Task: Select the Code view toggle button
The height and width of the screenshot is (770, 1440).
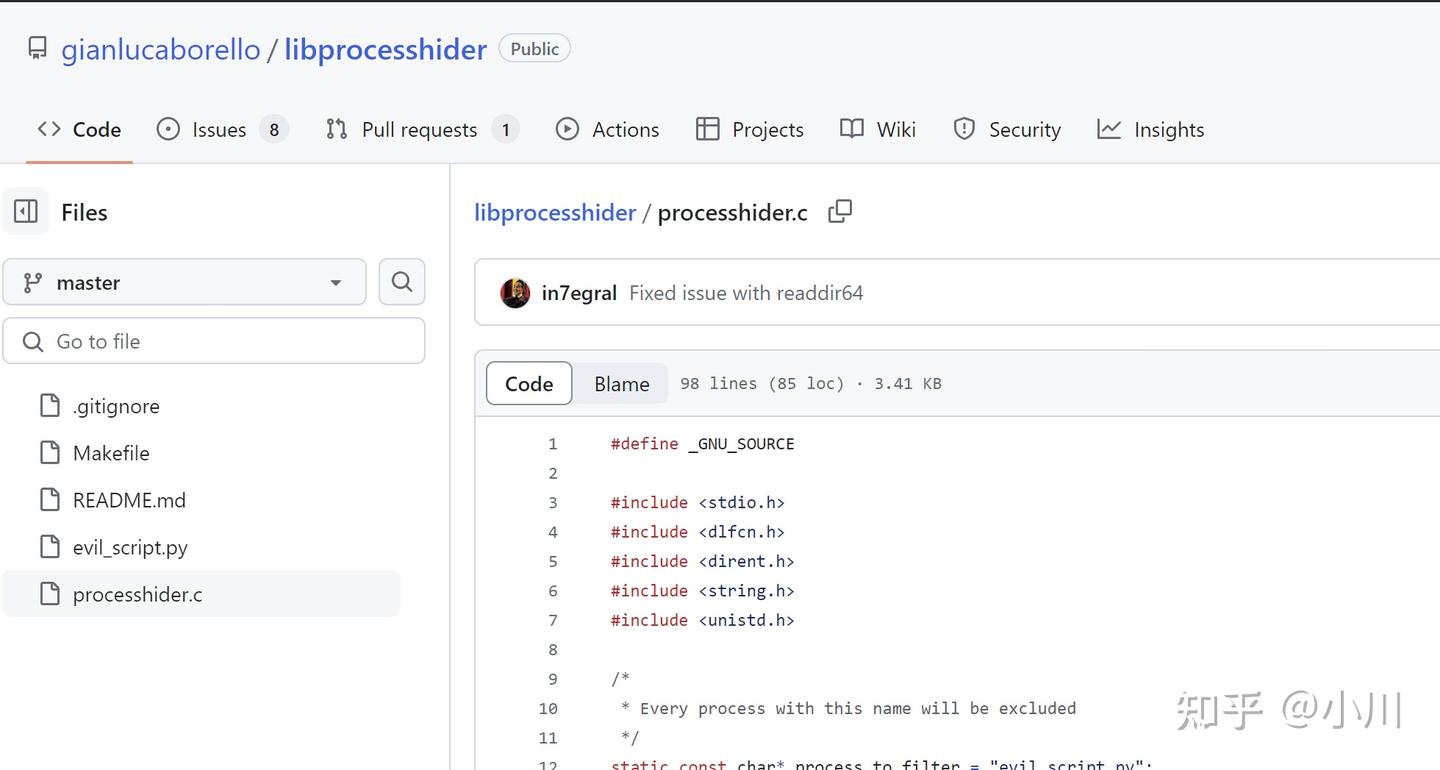Action: [529, 383]
